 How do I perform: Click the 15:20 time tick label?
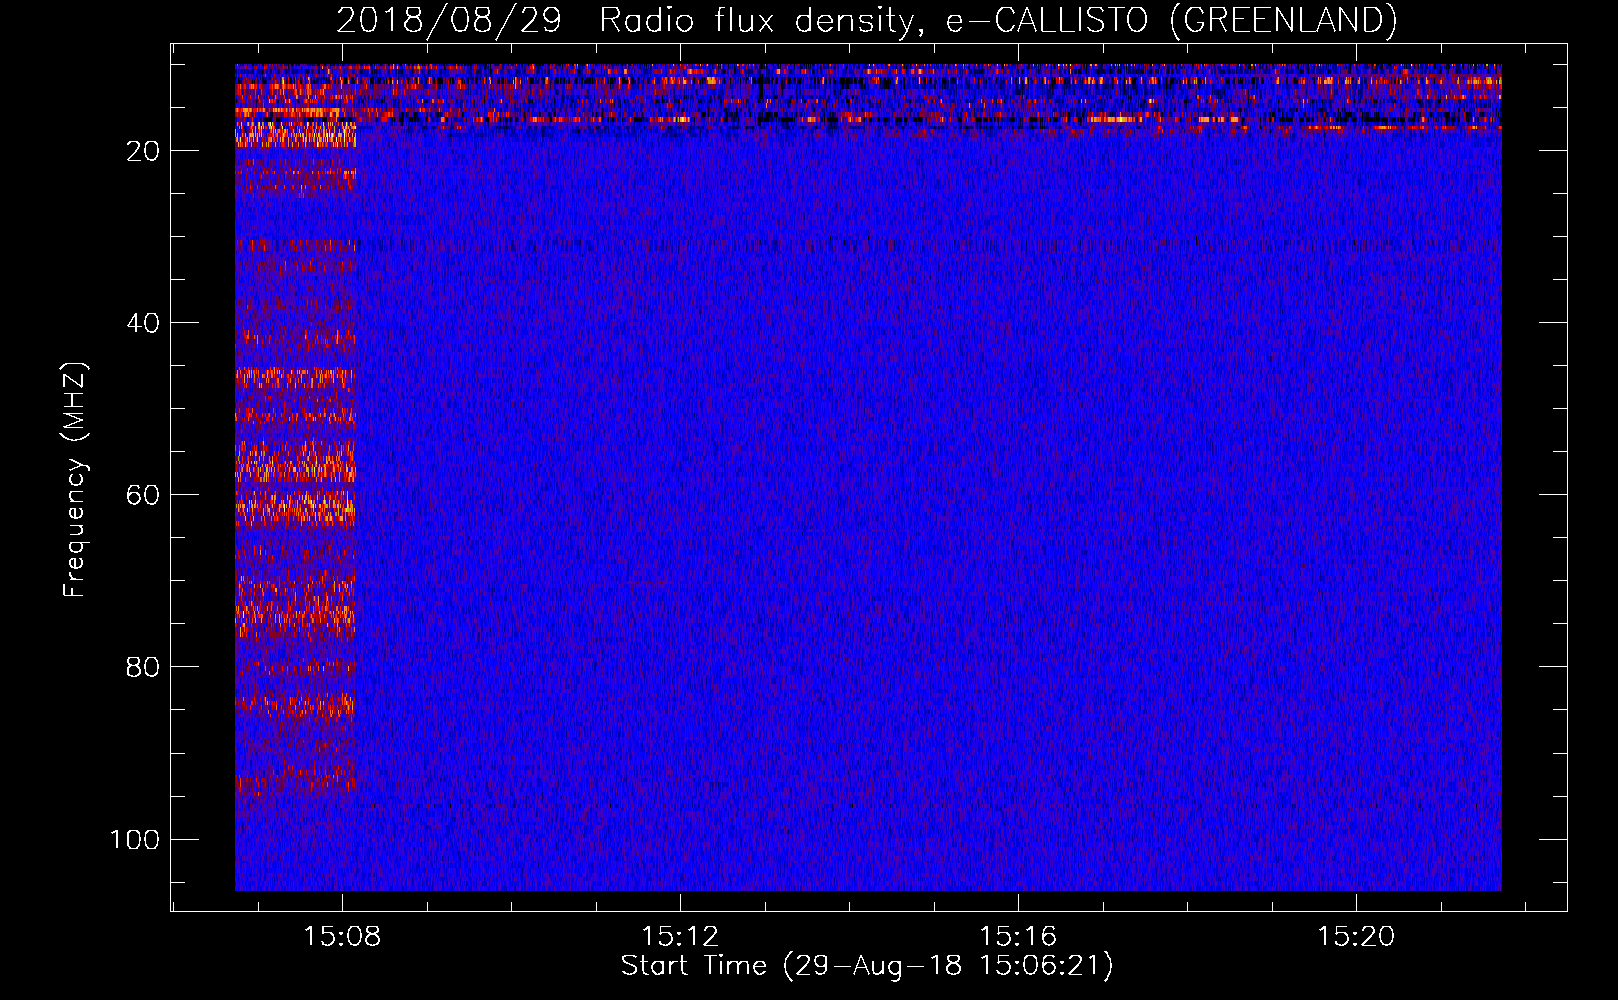click(1356, 937)
